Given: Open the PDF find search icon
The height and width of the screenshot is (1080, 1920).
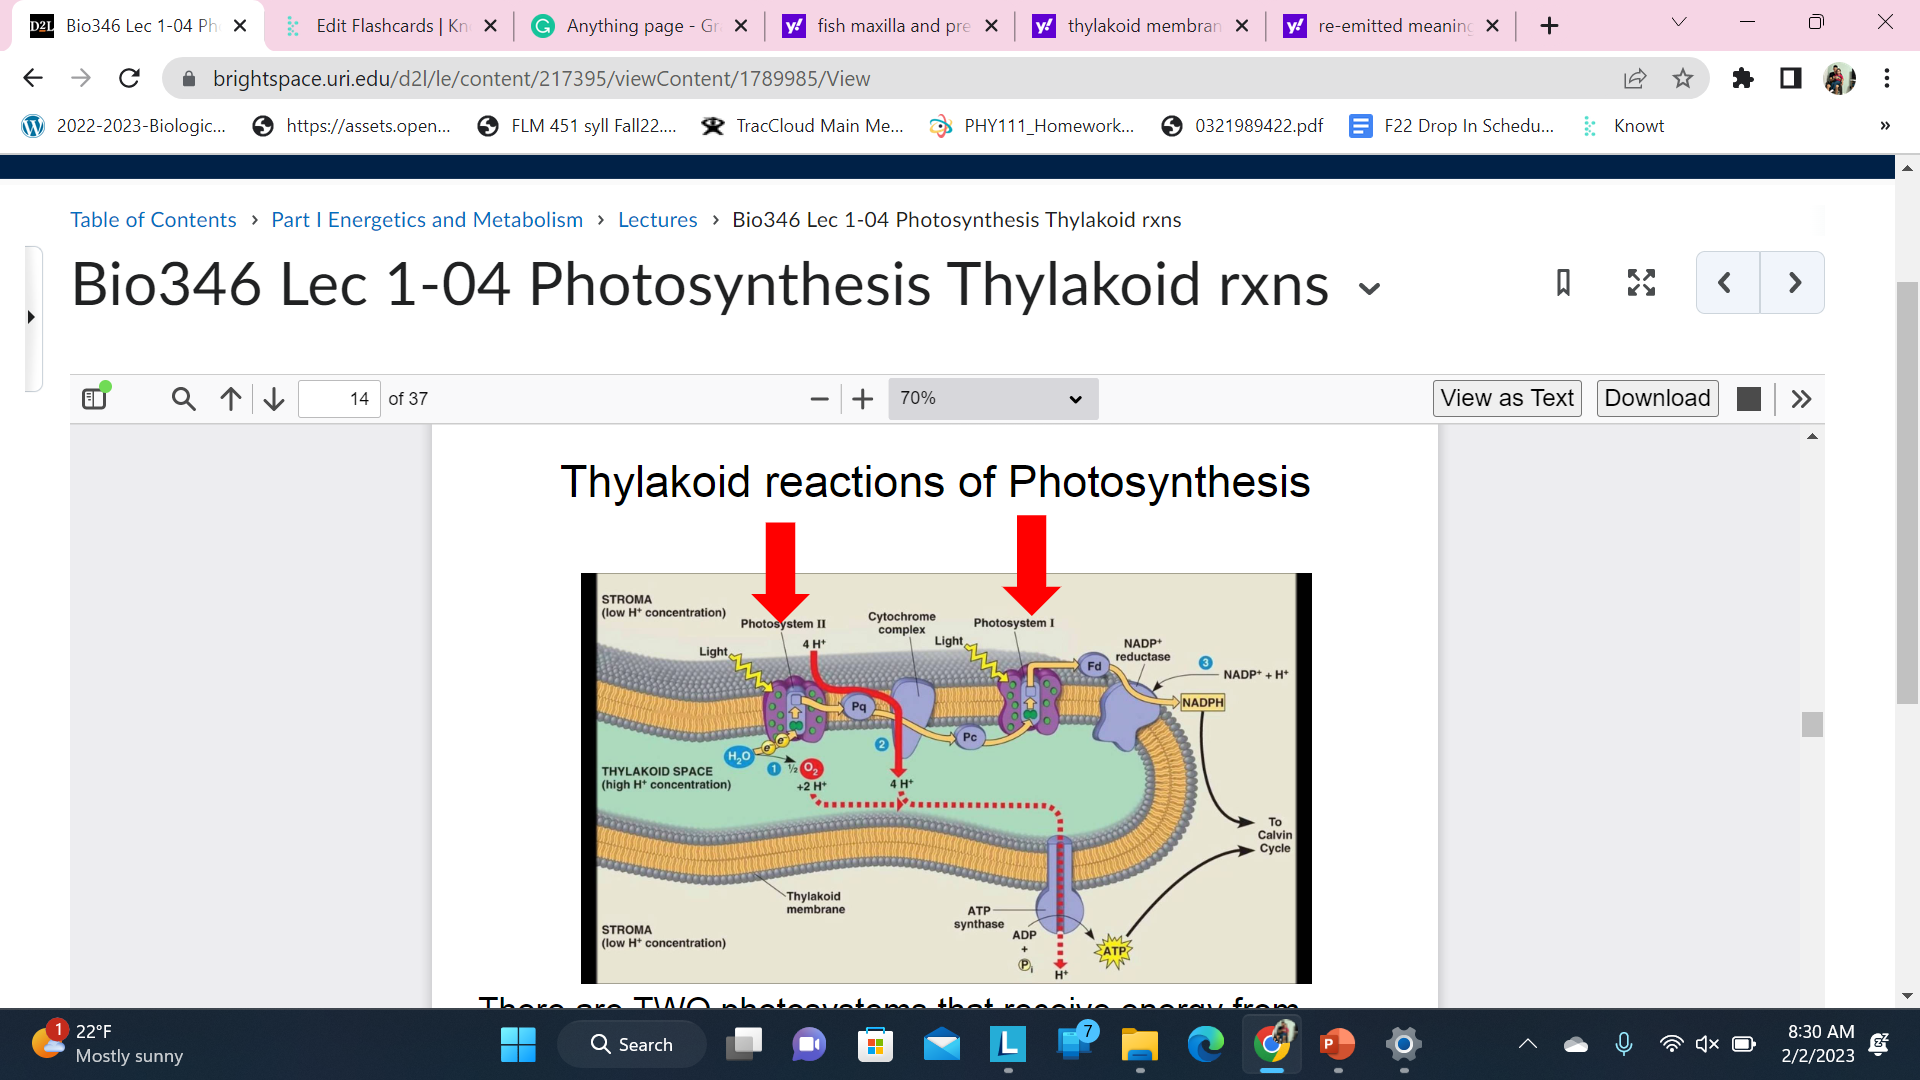Looking at the screenshot, I should click(183, 399).
